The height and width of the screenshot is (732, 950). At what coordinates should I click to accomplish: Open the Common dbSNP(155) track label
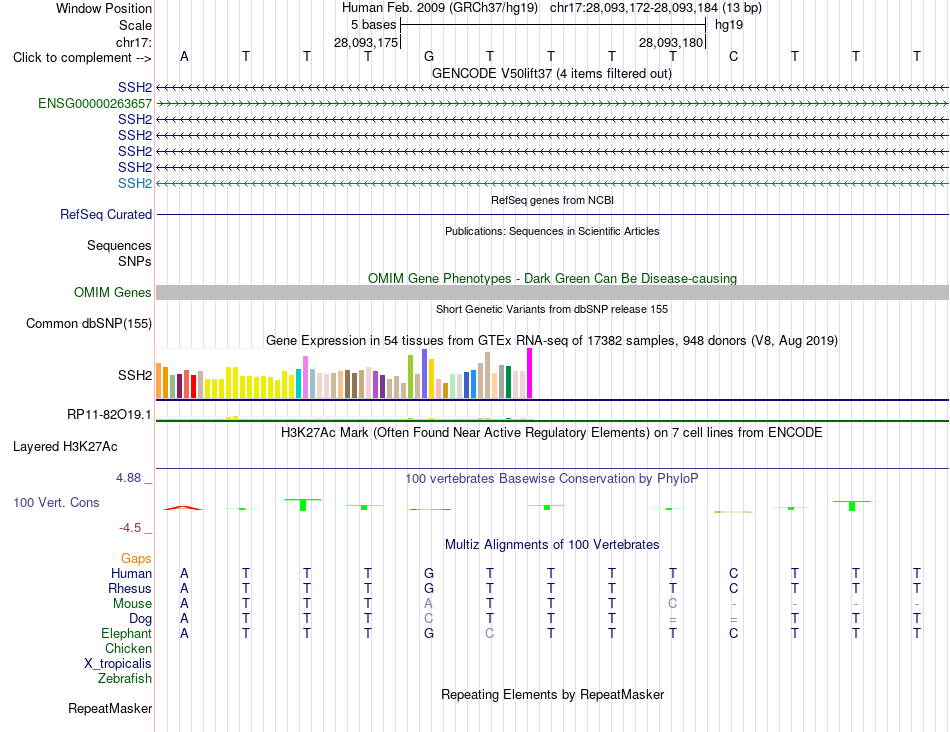click(x=88, y=324)
